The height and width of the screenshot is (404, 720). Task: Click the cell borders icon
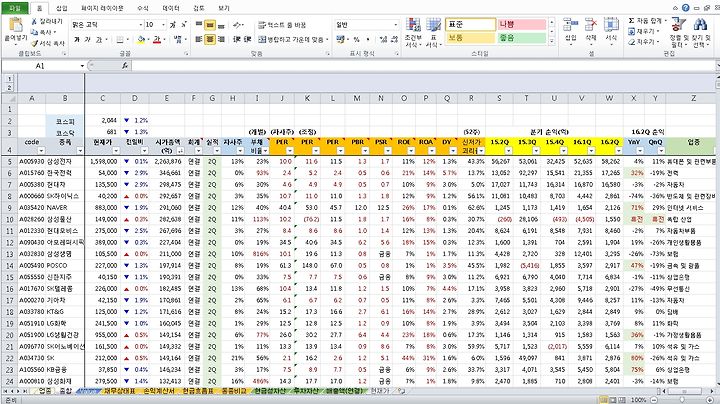(120, 40)
